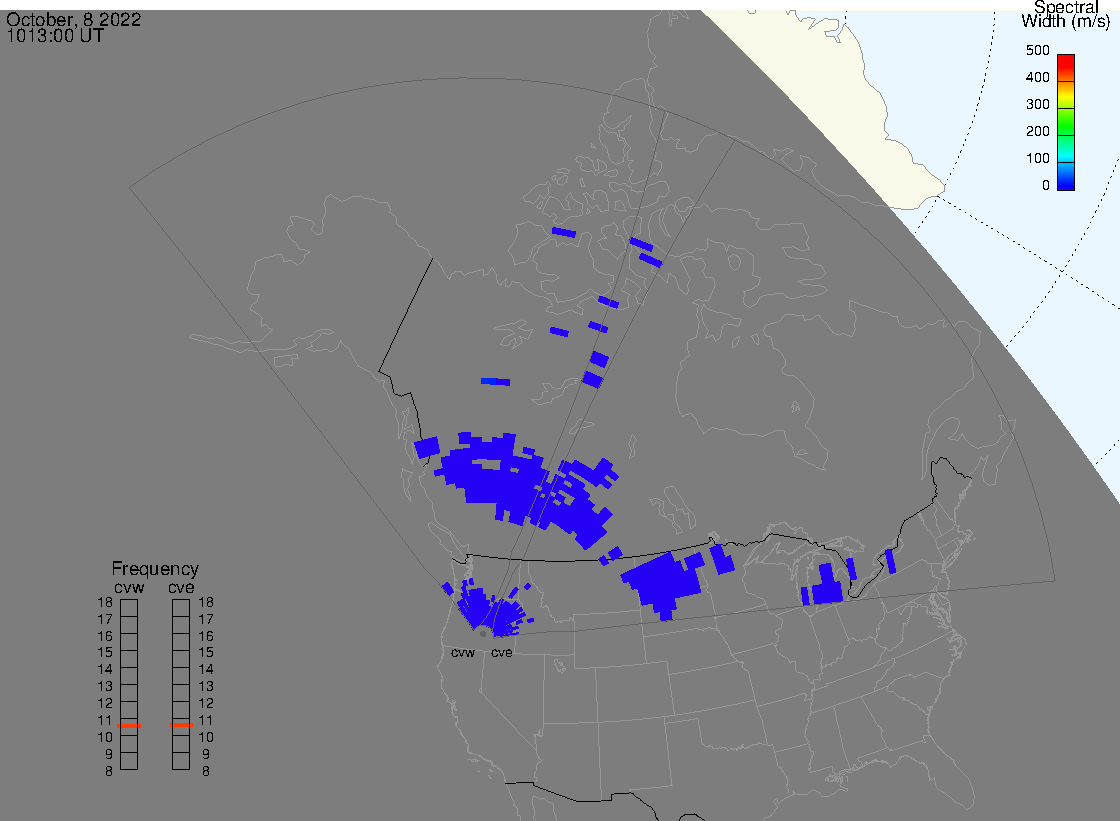Click the 'Frequency' legend heading
Image resolution: width=1120 pixels, height=821 pixels.
[x=155, y=569]
